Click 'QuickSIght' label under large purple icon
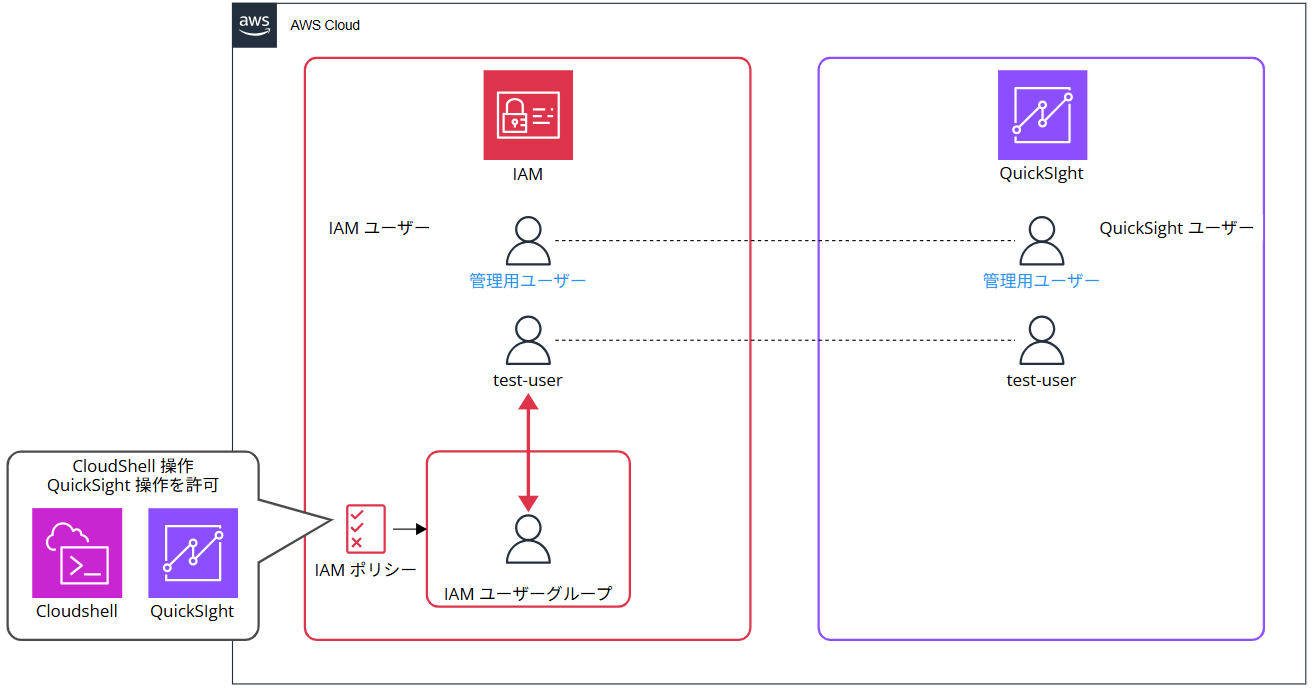 pos(1042,173)
